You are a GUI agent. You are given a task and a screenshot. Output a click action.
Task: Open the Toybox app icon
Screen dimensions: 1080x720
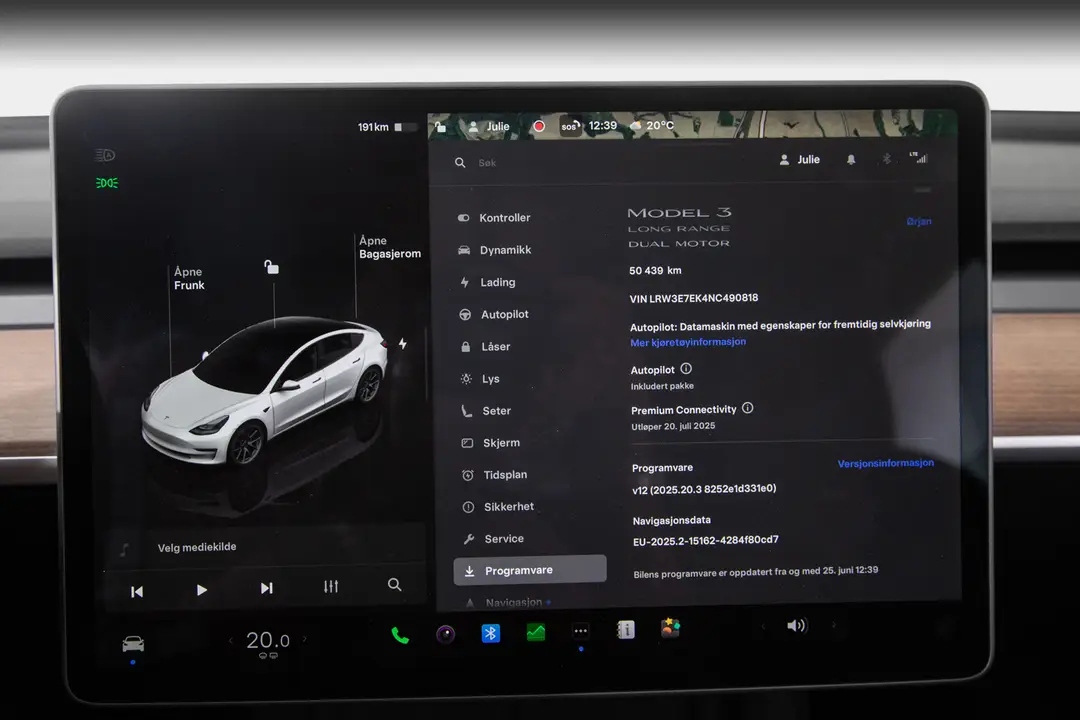tap(670, 628)
